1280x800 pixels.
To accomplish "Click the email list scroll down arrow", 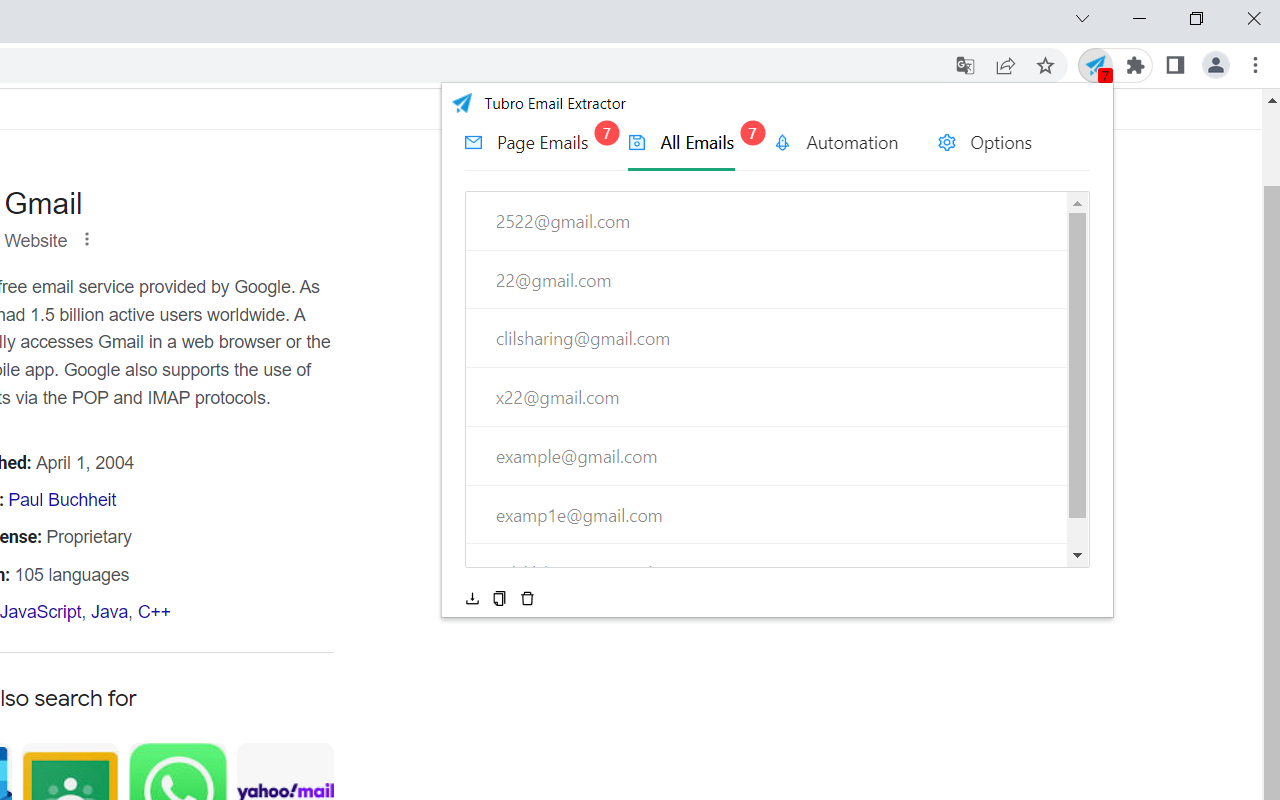I will [x=1077, y=555].
